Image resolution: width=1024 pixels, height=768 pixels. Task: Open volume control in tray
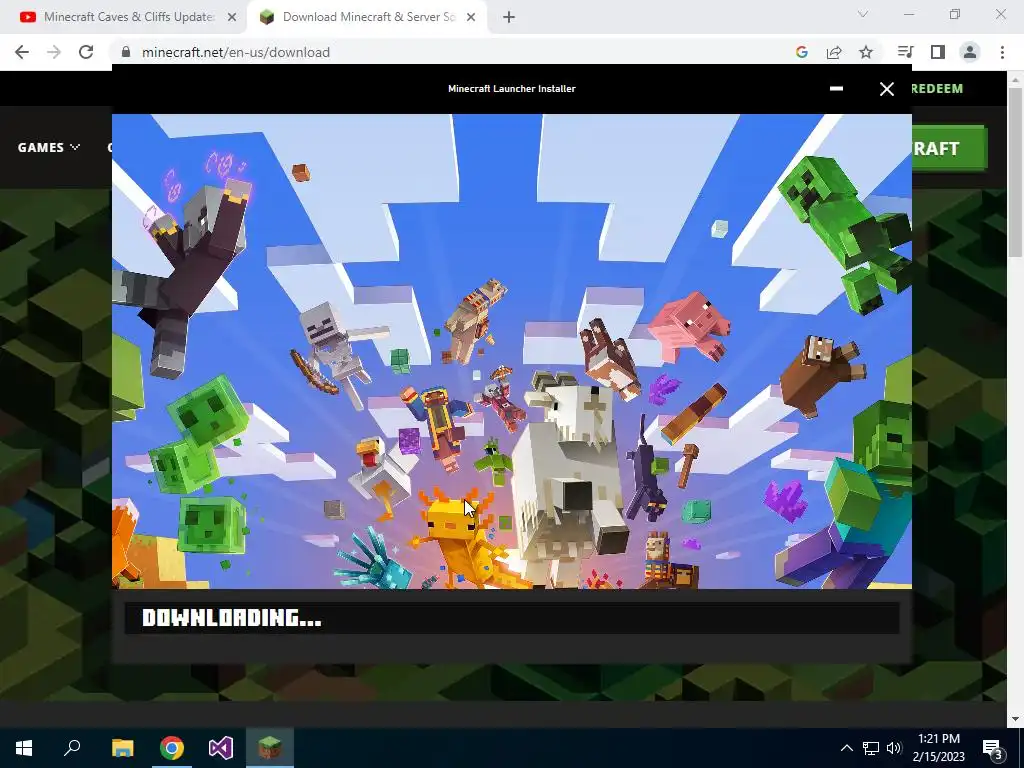894,748
